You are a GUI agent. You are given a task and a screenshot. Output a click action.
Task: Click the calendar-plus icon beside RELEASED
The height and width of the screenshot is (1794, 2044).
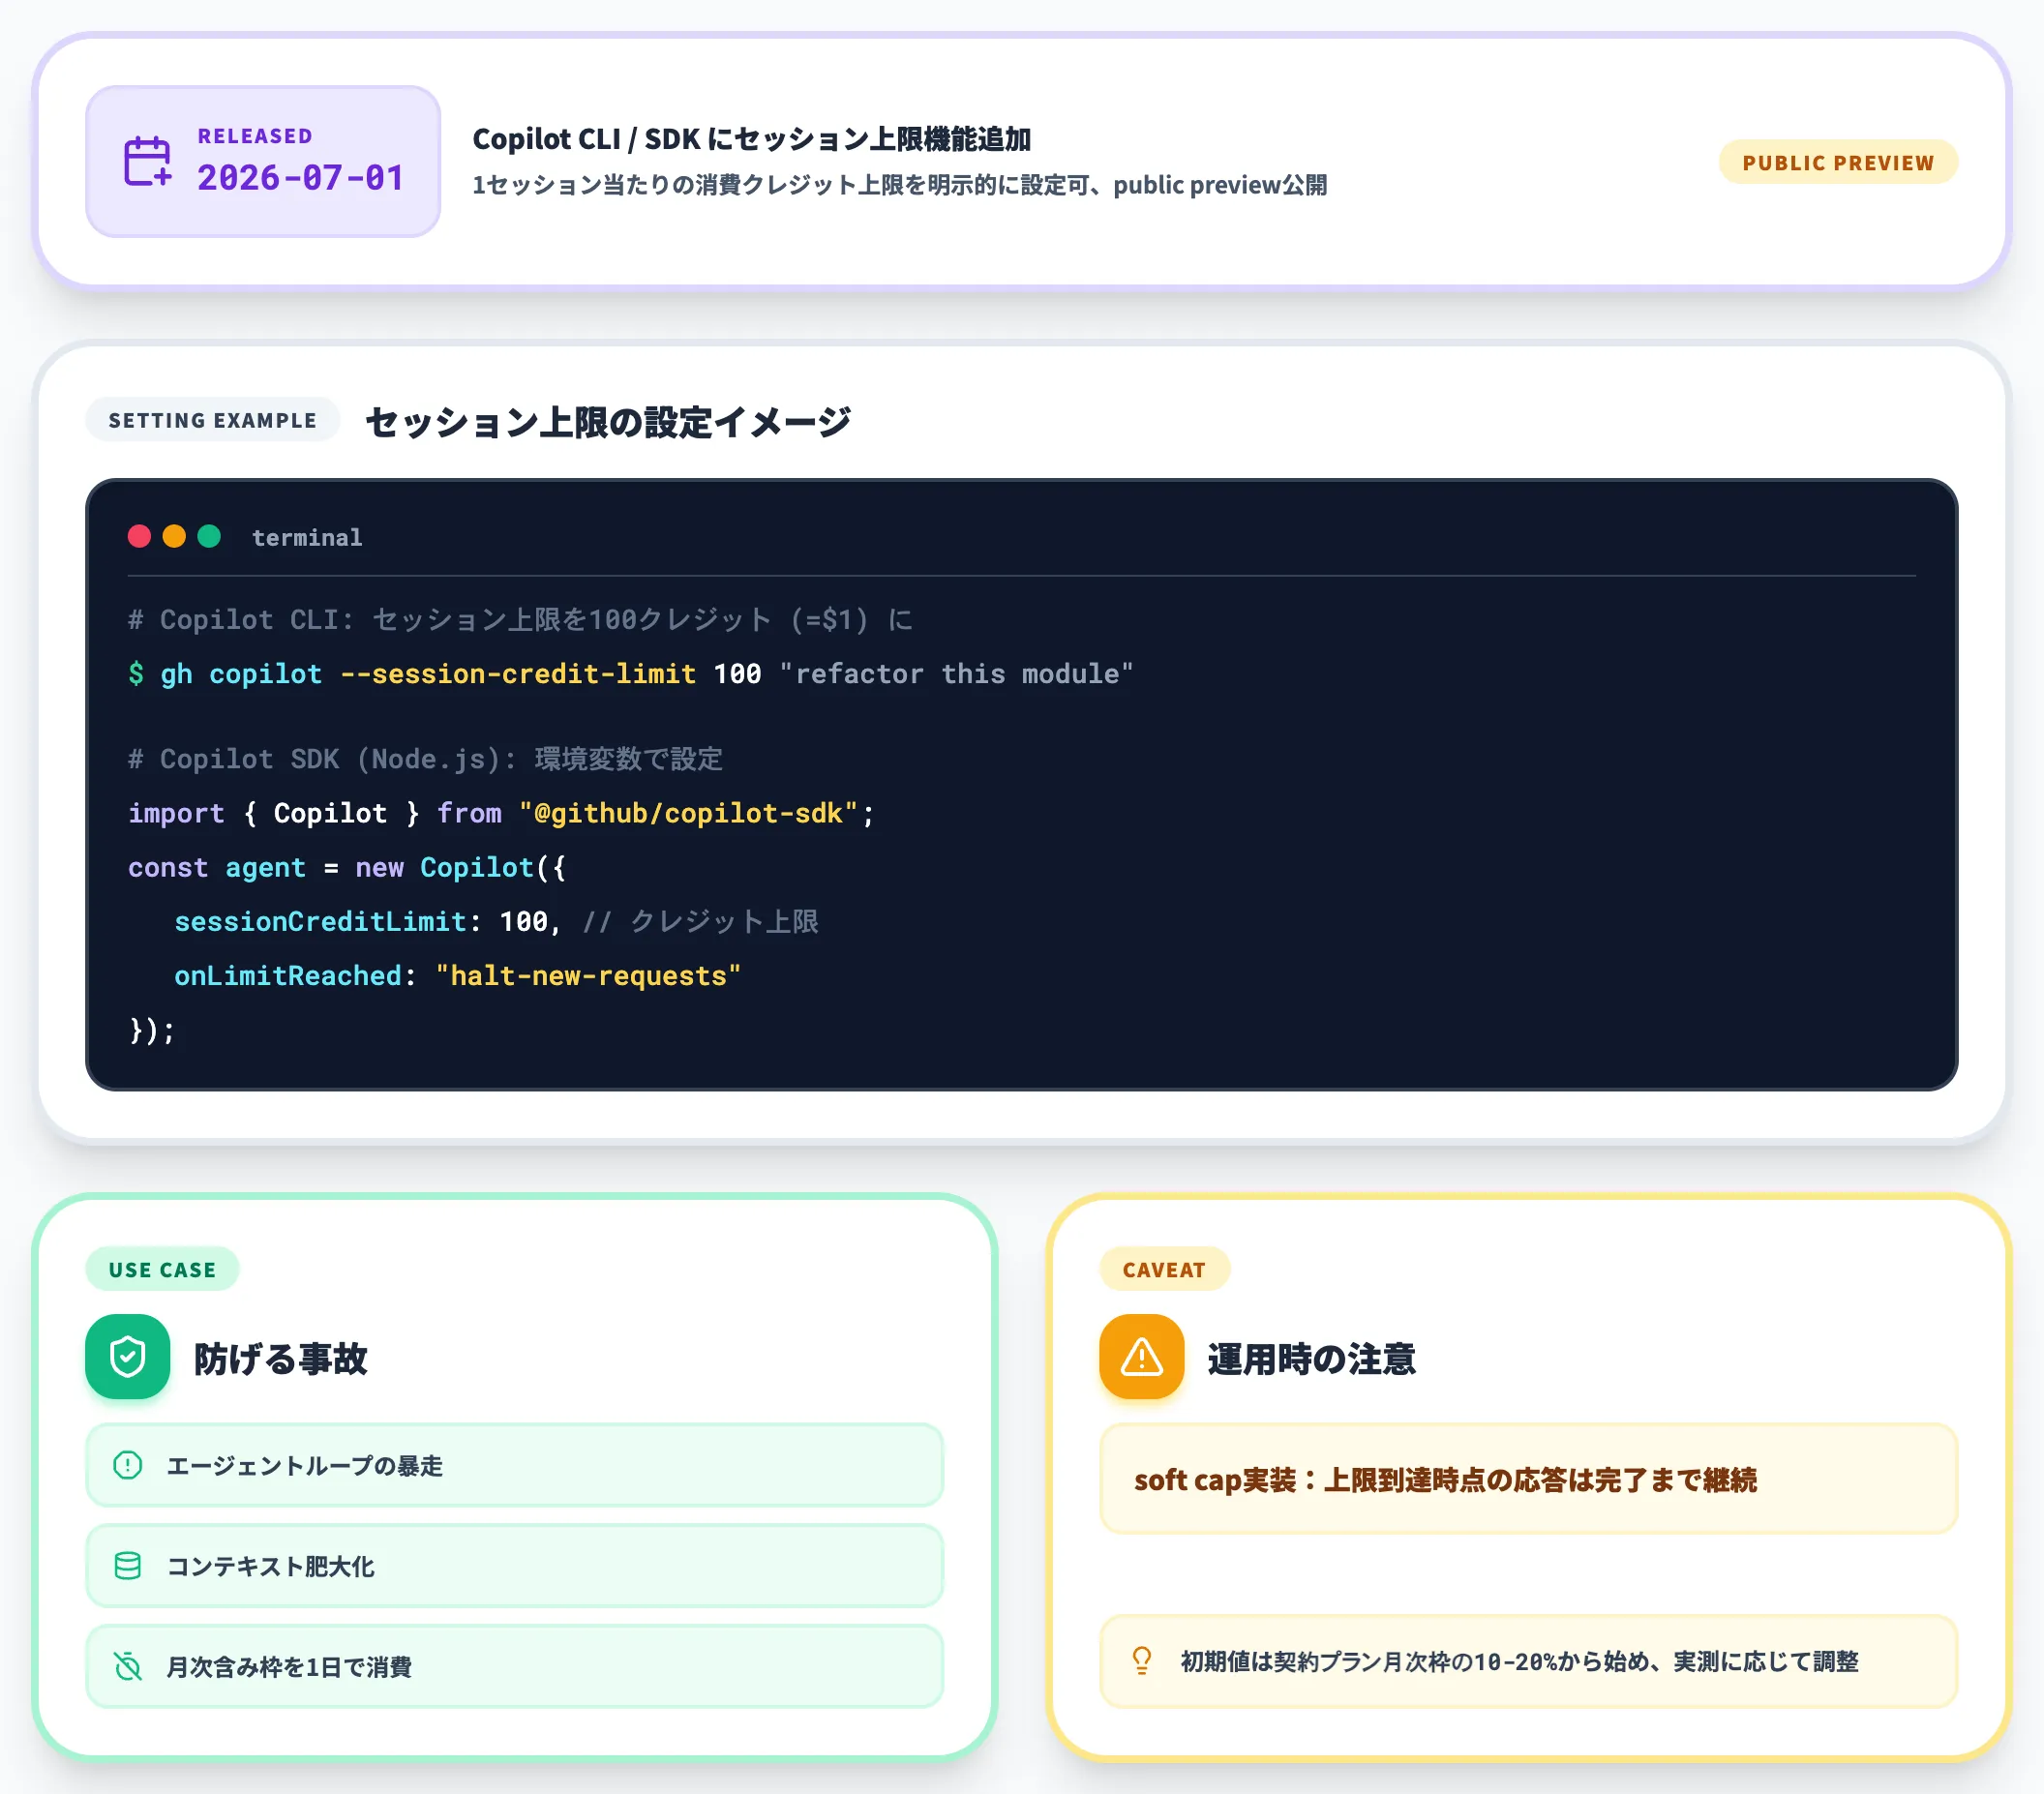click(148, 161)
